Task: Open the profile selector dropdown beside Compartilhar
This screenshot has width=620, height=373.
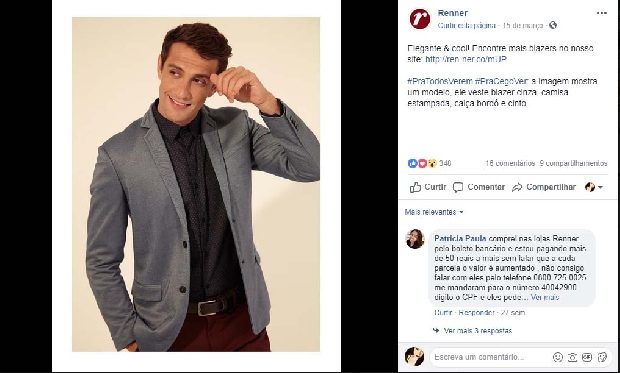Action: tap(594, 187)
